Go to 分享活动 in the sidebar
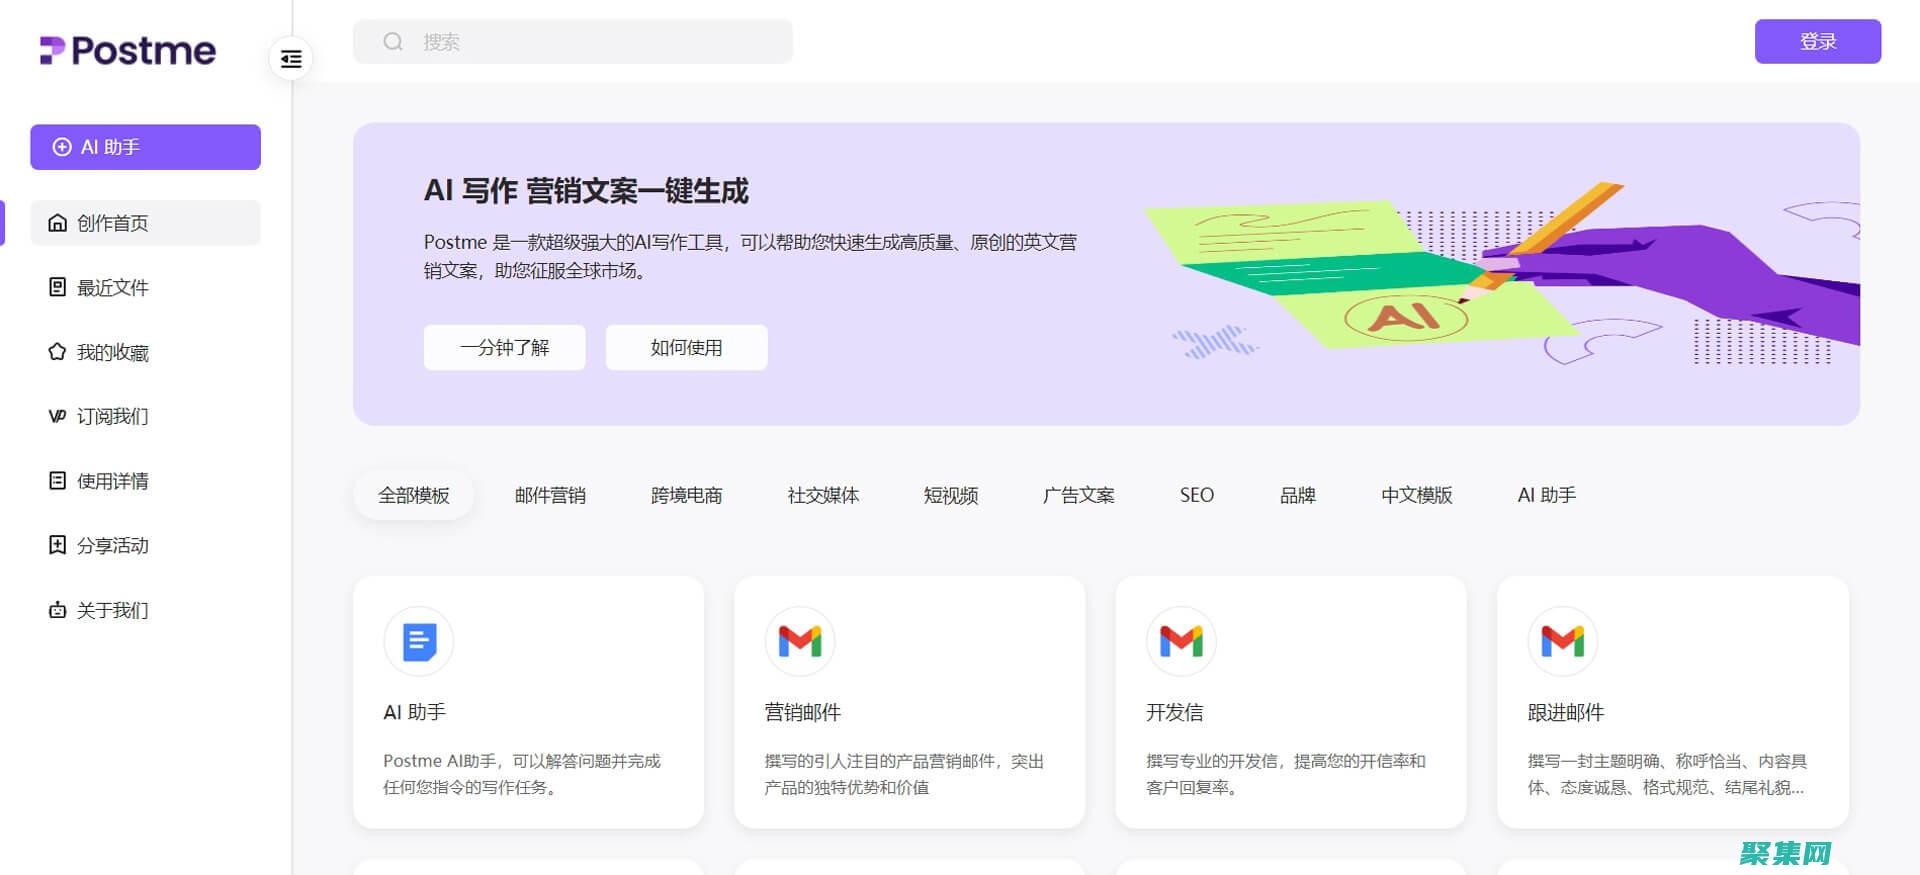 112,545
